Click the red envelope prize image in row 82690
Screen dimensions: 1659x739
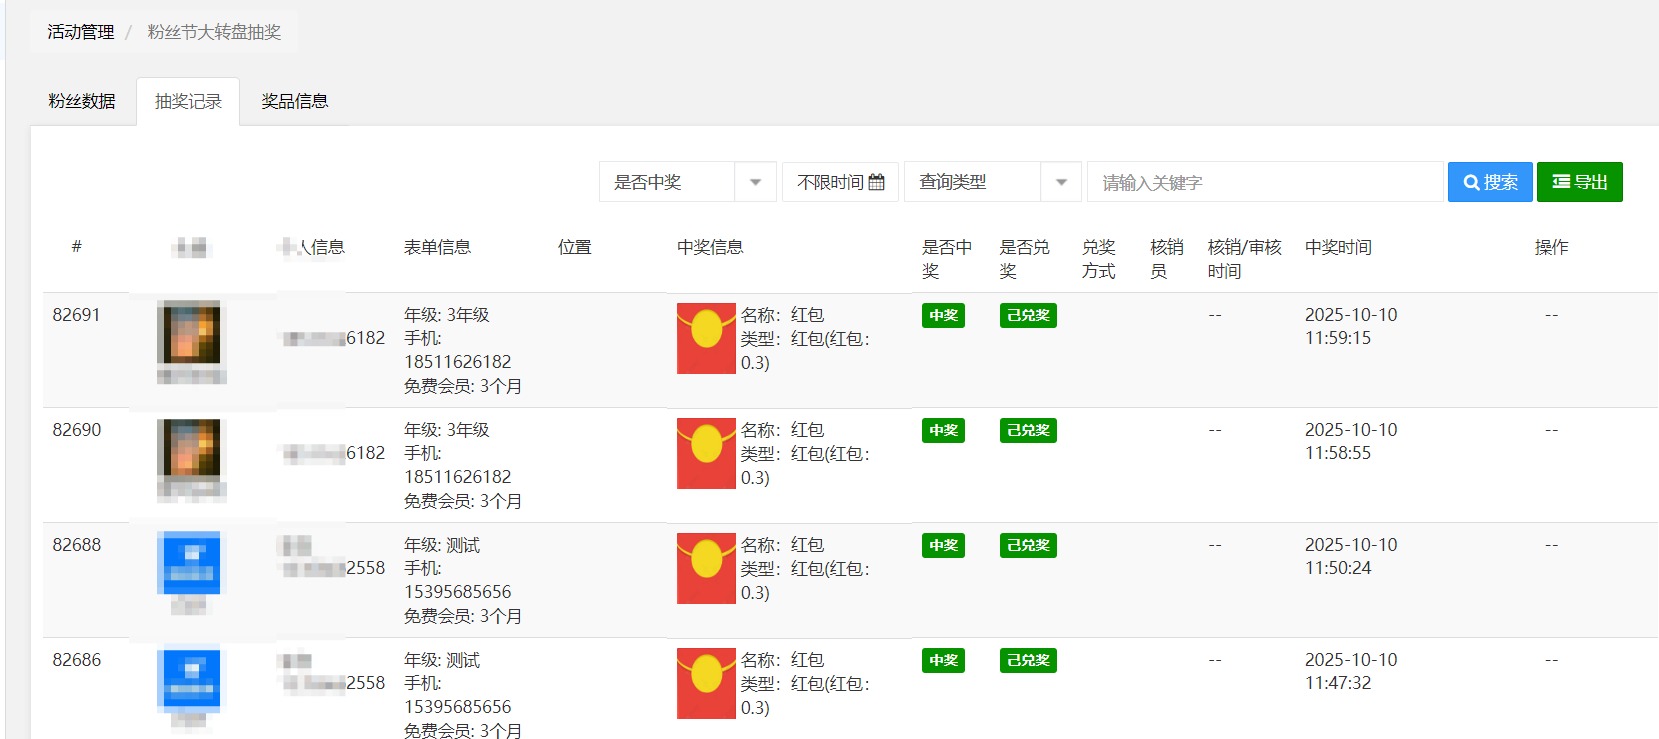(x=706, y=453)
